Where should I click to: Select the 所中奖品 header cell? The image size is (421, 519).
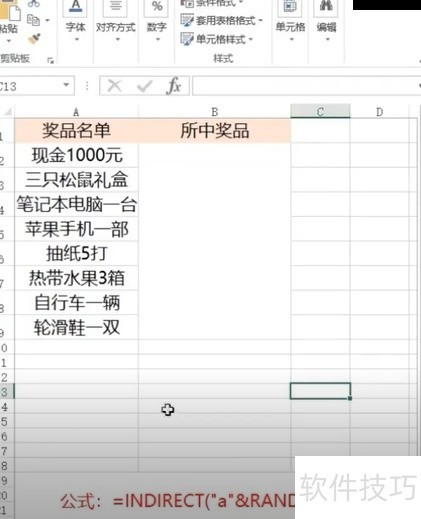coord(215,131)
